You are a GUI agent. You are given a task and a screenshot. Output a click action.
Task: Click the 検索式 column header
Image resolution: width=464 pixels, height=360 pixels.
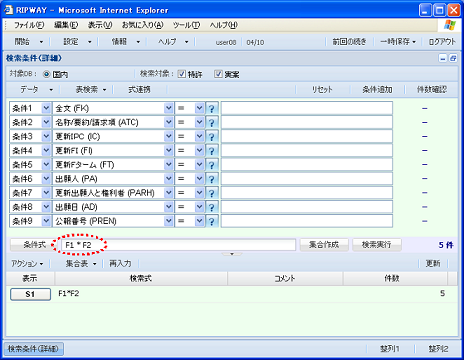tap(141, 278)
